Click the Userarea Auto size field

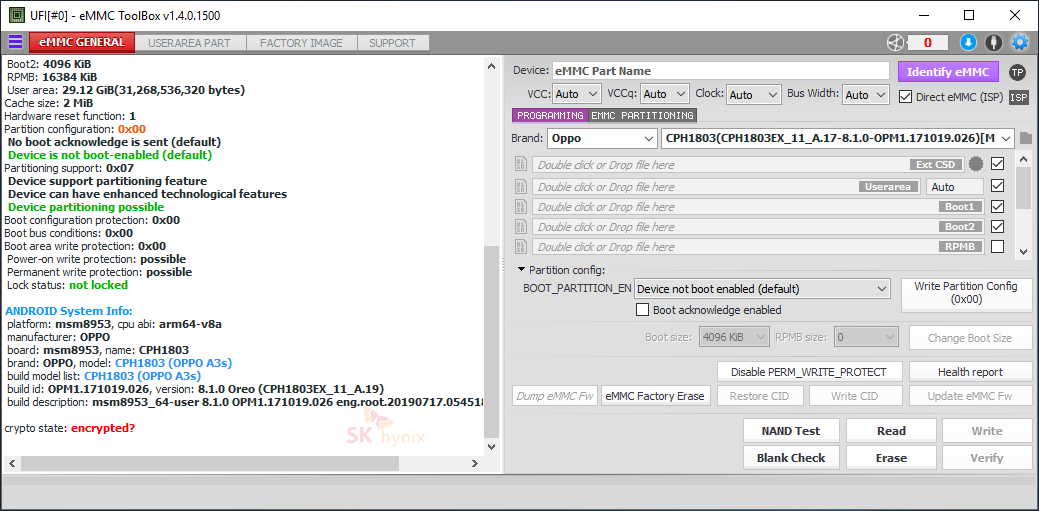click(x=954, y=187)
